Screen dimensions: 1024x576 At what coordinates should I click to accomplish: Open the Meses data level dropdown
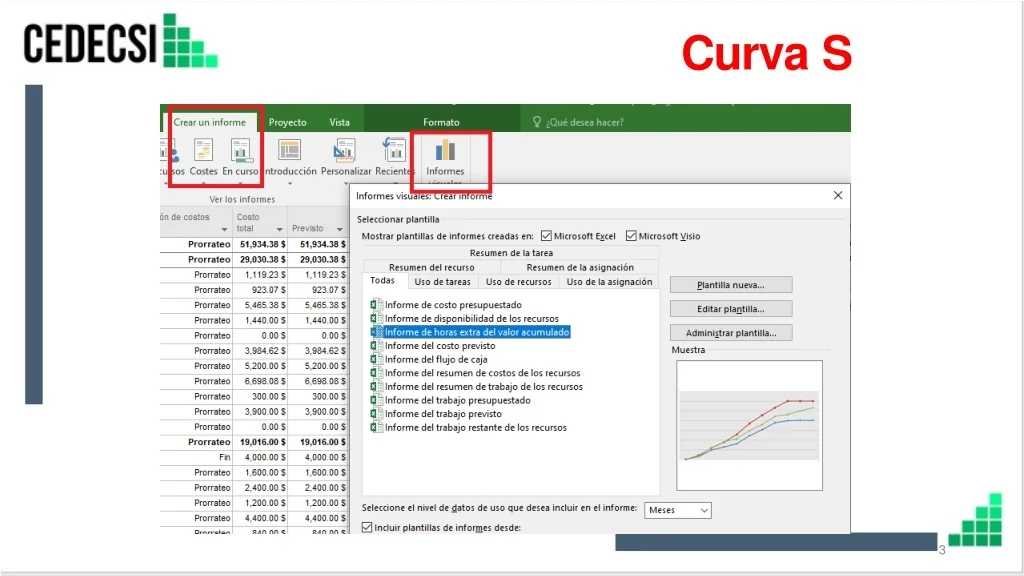pos(678,510)
